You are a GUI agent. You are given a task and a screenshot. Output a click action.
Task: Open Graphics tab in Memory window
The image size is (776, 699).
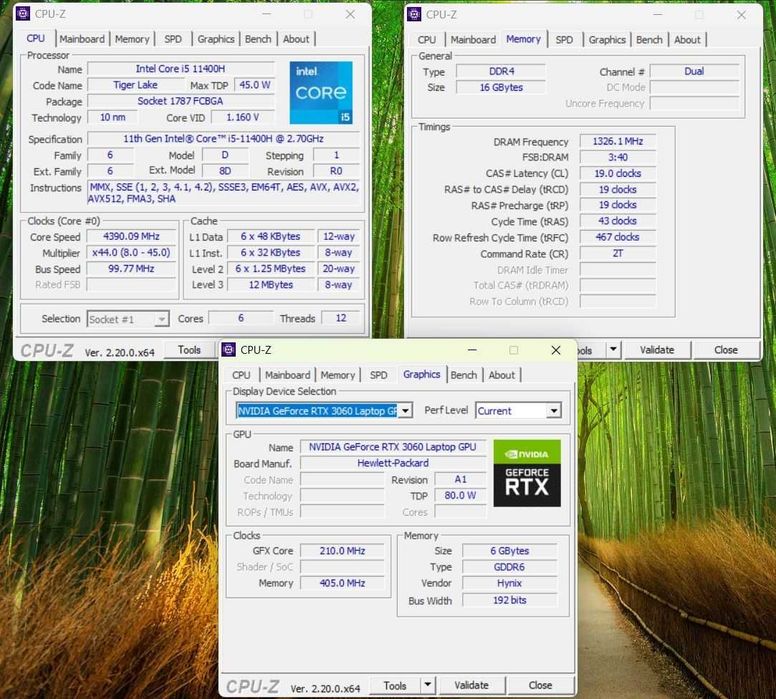(x=607, y=40)
